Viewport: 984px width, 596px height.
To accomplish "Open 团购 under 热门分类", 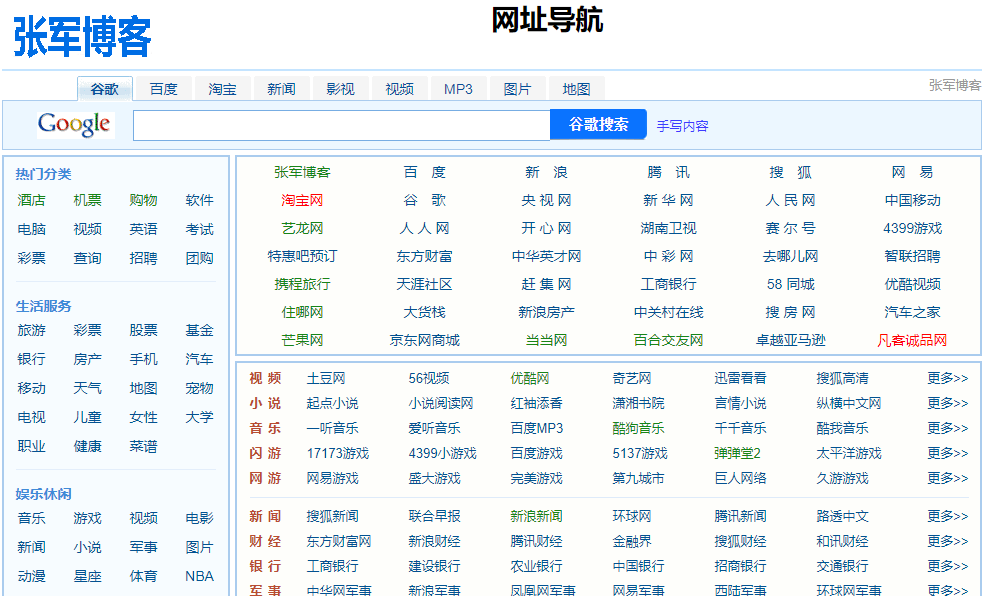I will (200, 258).
